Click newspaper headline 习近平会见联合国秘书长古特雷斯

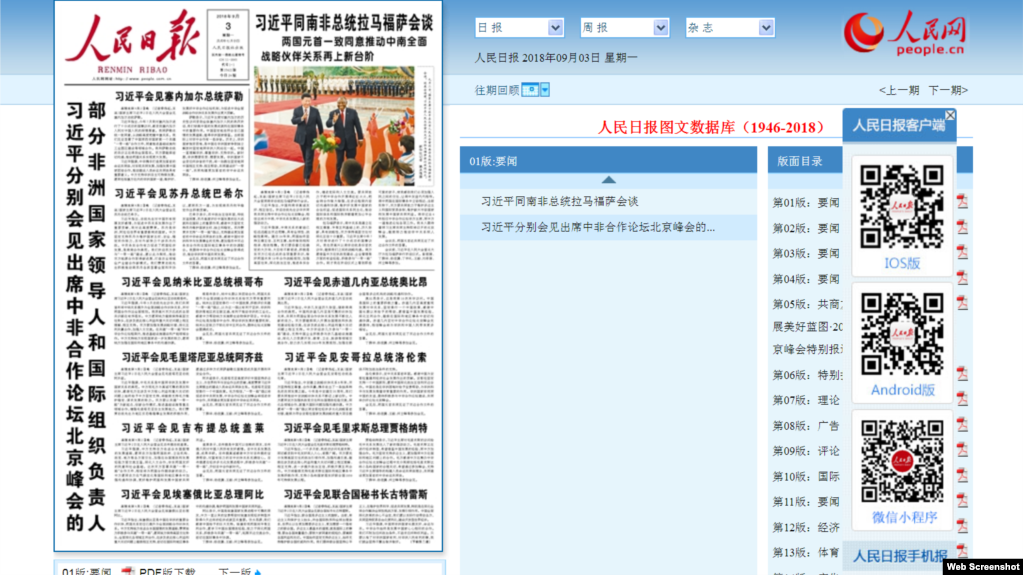(x=356, y=495)
